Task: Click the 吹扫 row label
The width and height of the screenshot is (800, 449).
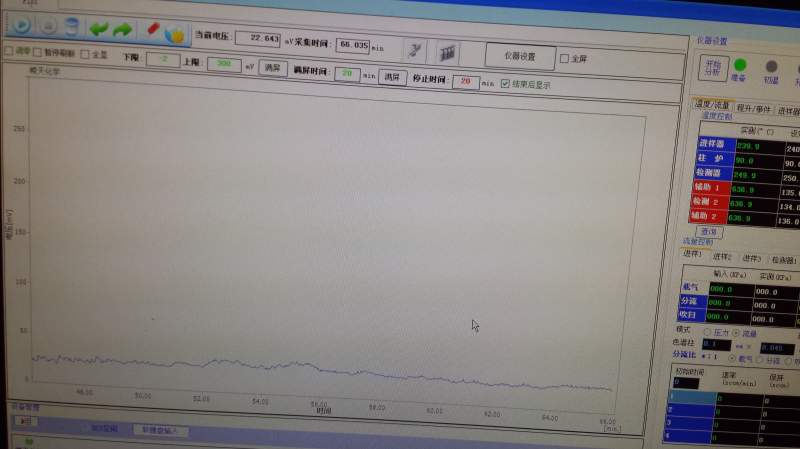Action: (x=691, y=315)
